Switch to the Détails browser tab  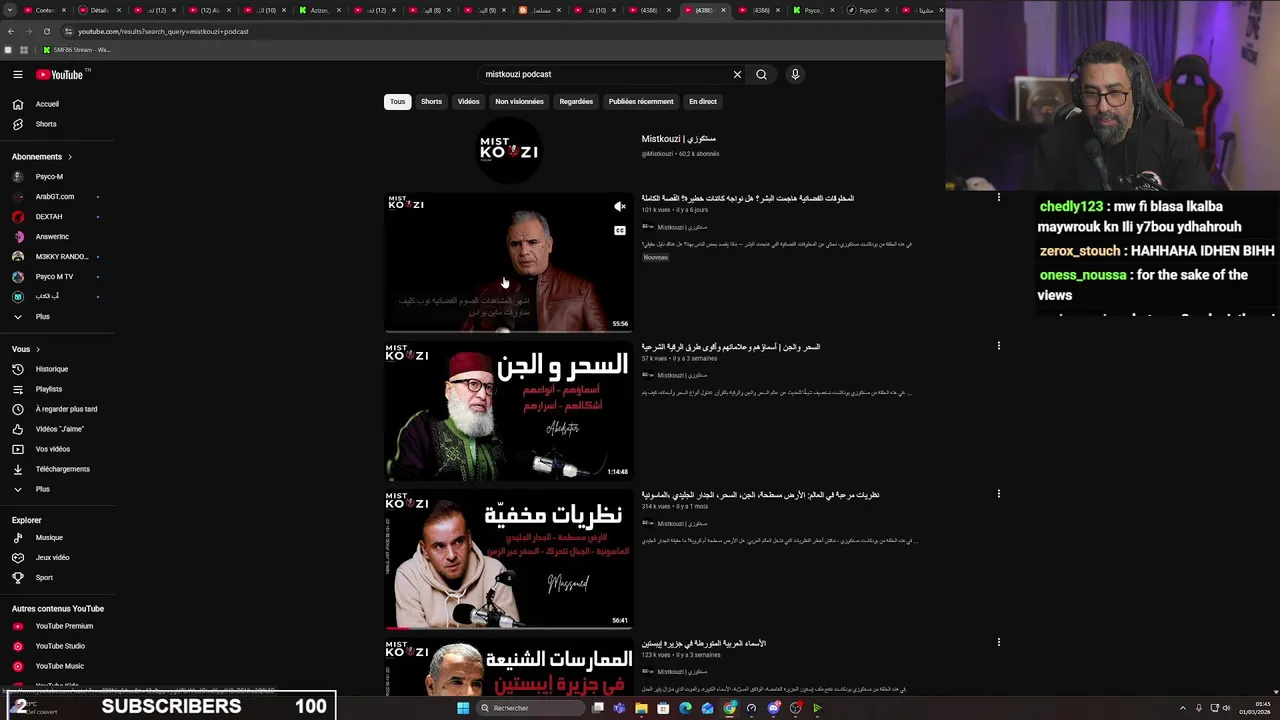pos(98,10)
